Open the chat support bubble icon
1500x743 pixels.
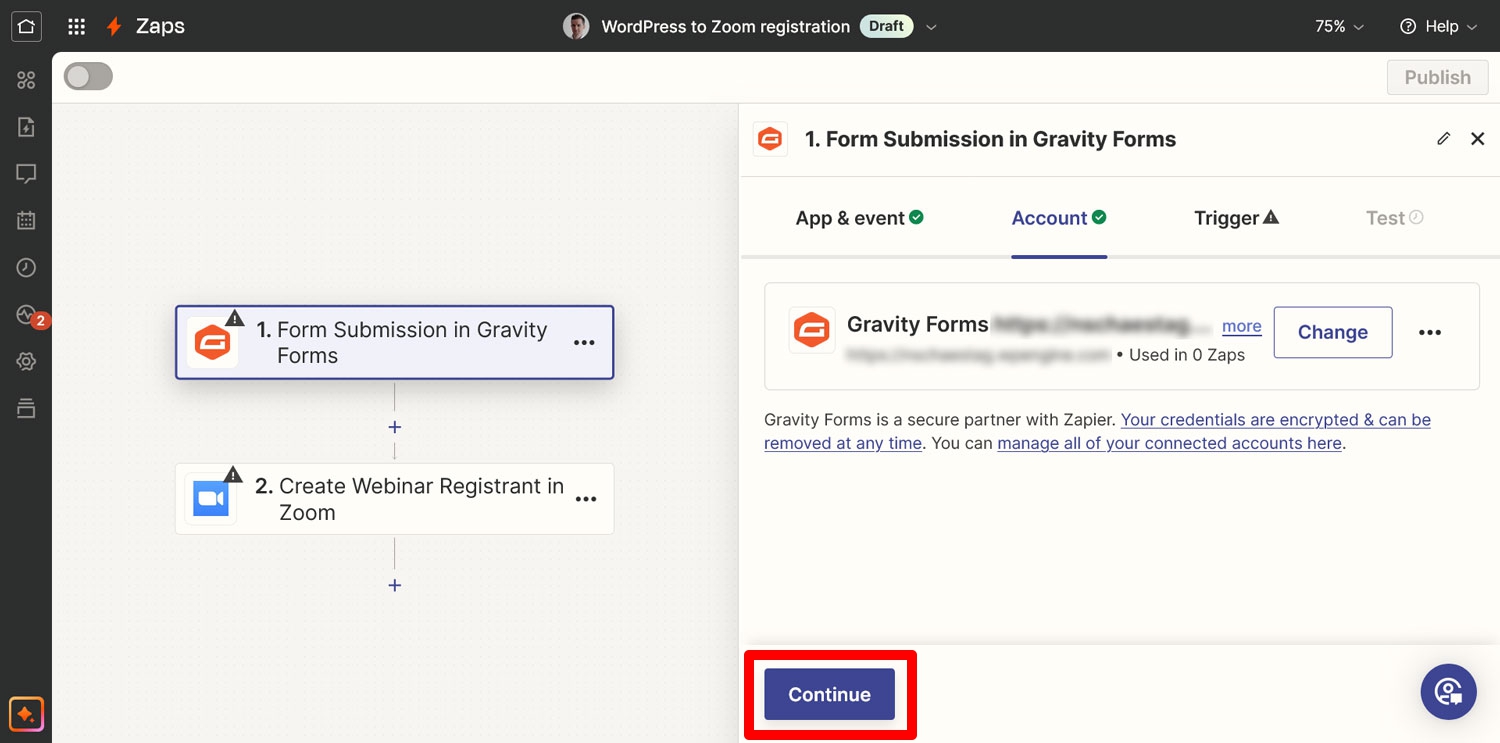tap(1448, 691)
